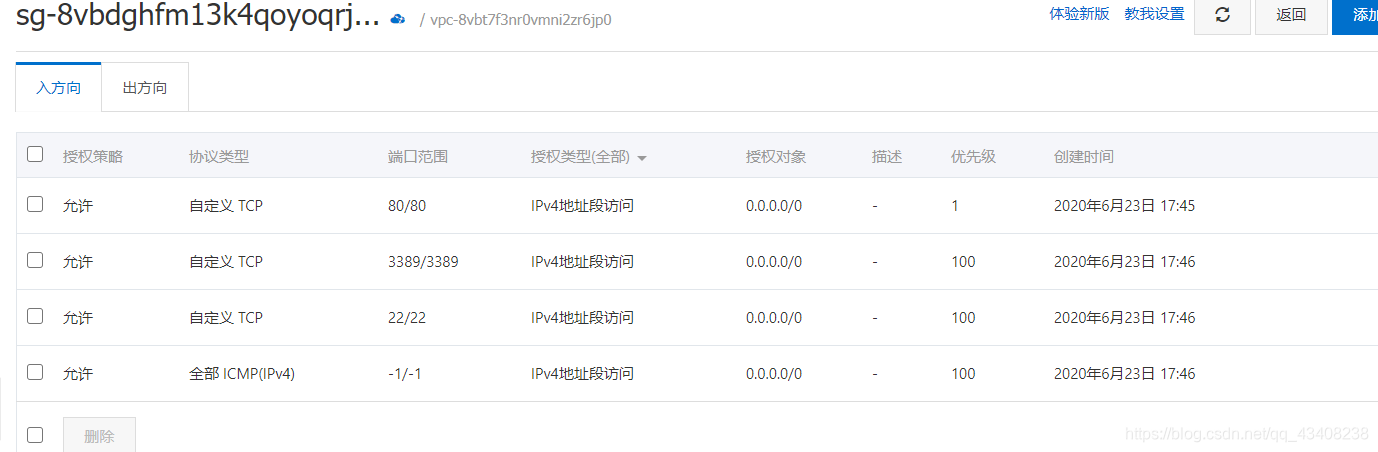
Task: Click IPv4地址段访问 in the ICMP row
Action: [582, 374]
